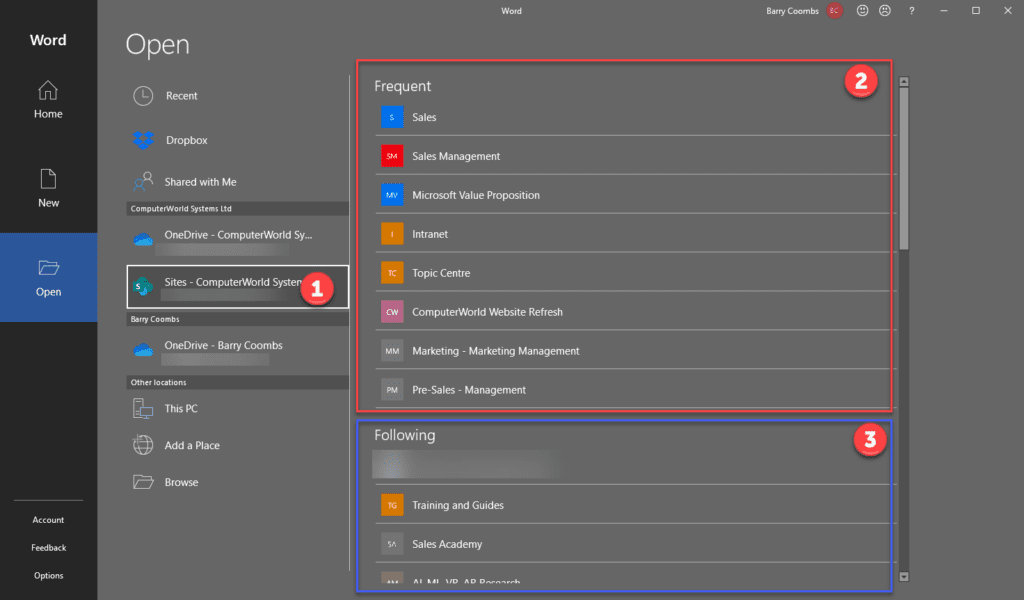Choose Add a Place
1024x600 pixels.
tap(238, 445)
